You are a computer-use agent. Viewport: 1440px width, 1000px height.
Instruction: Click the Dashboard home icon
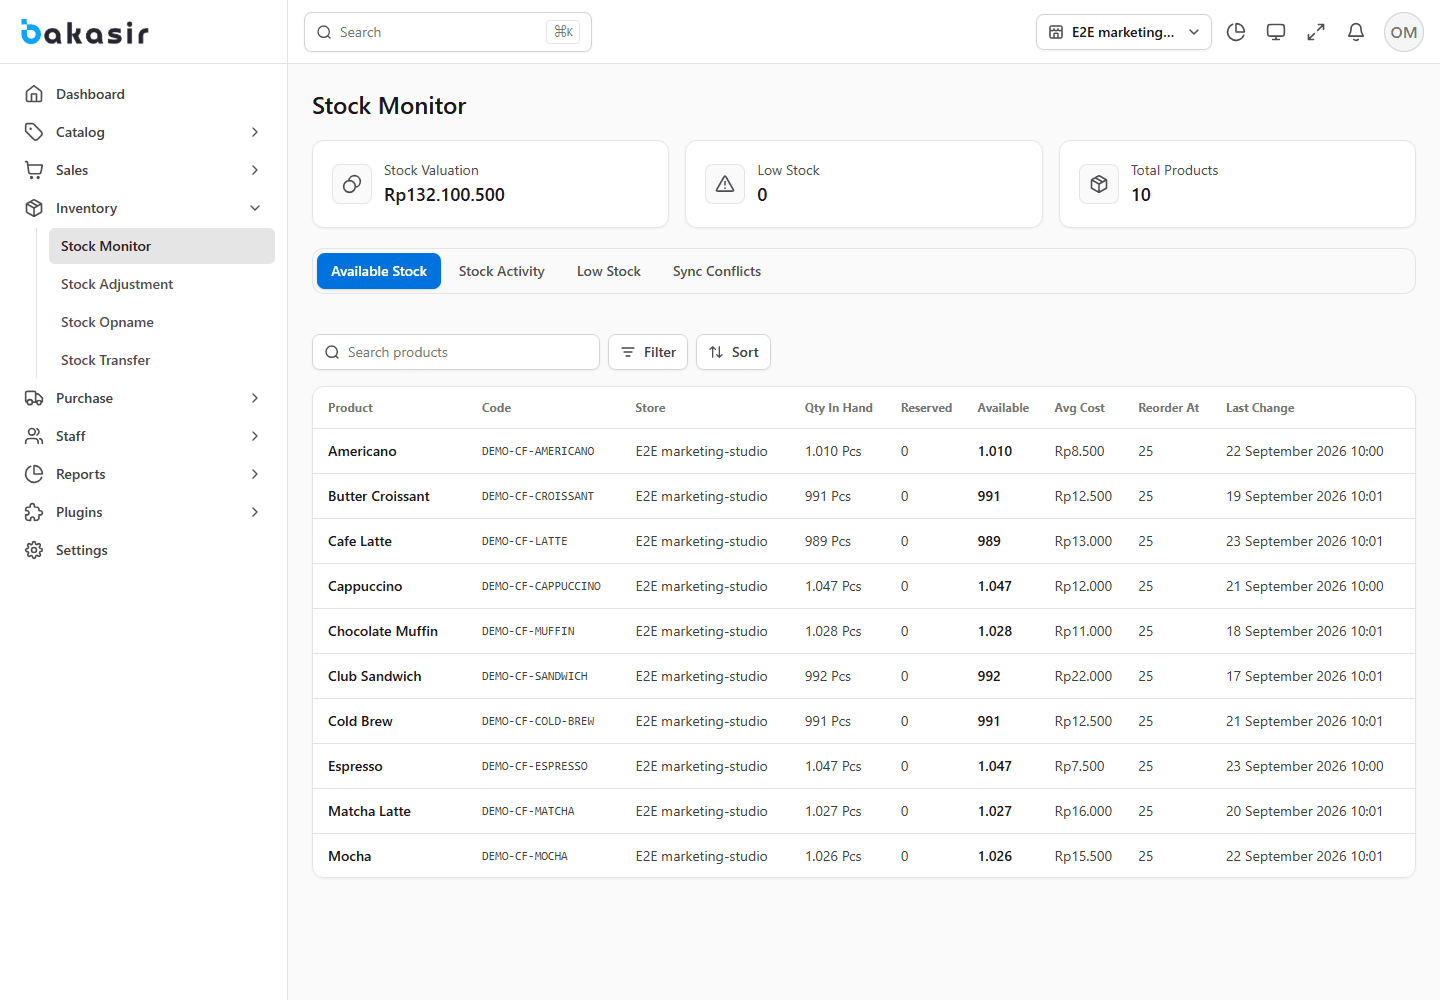click(x=34, y=94)
